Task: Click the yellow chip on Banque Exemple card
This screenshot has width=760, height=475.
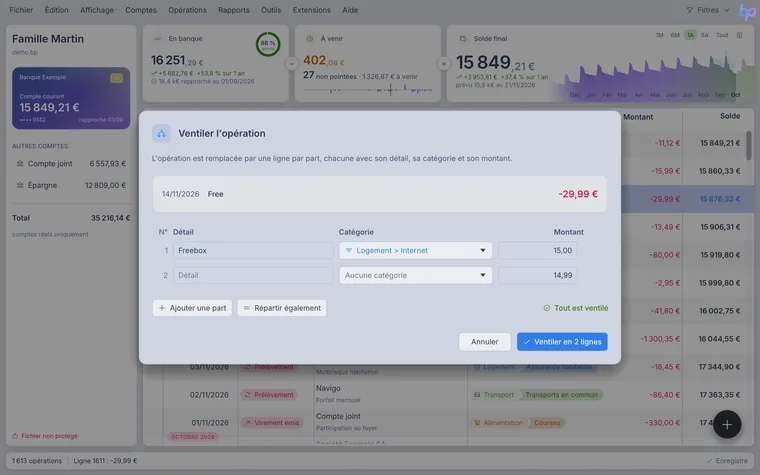Action: pos(116,78)
